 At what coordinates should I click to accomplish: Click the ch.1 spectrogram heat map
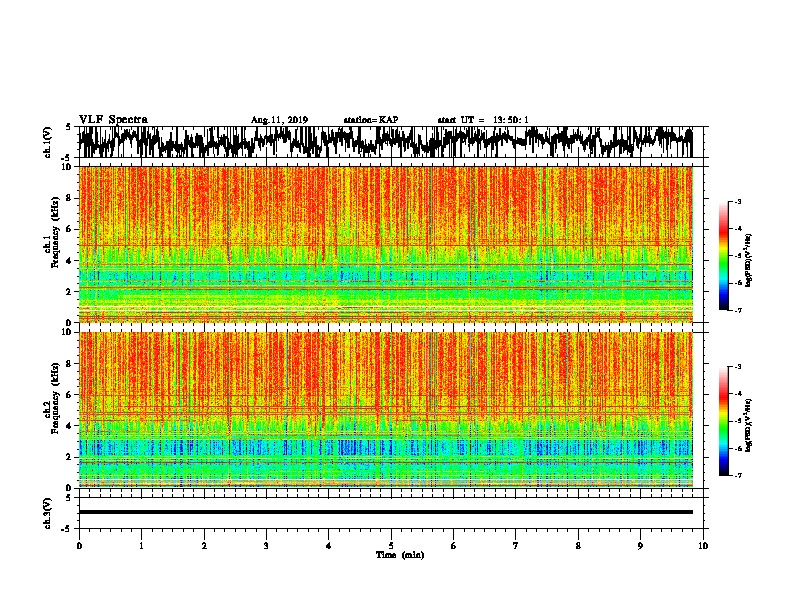(x=385, y=244)
